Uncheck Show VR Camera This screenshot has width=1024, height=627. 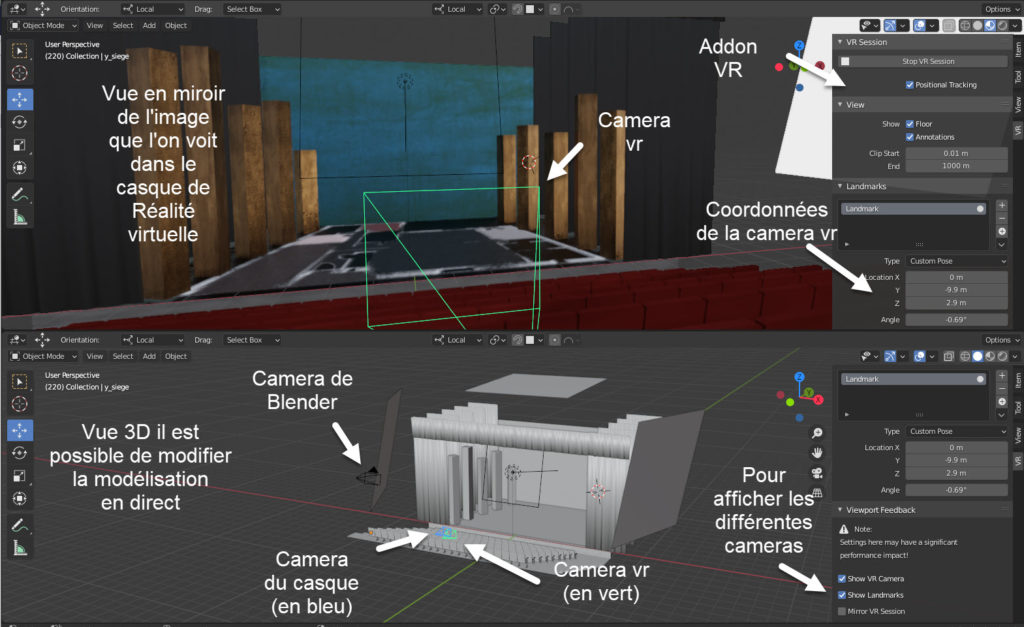[842, 579]
